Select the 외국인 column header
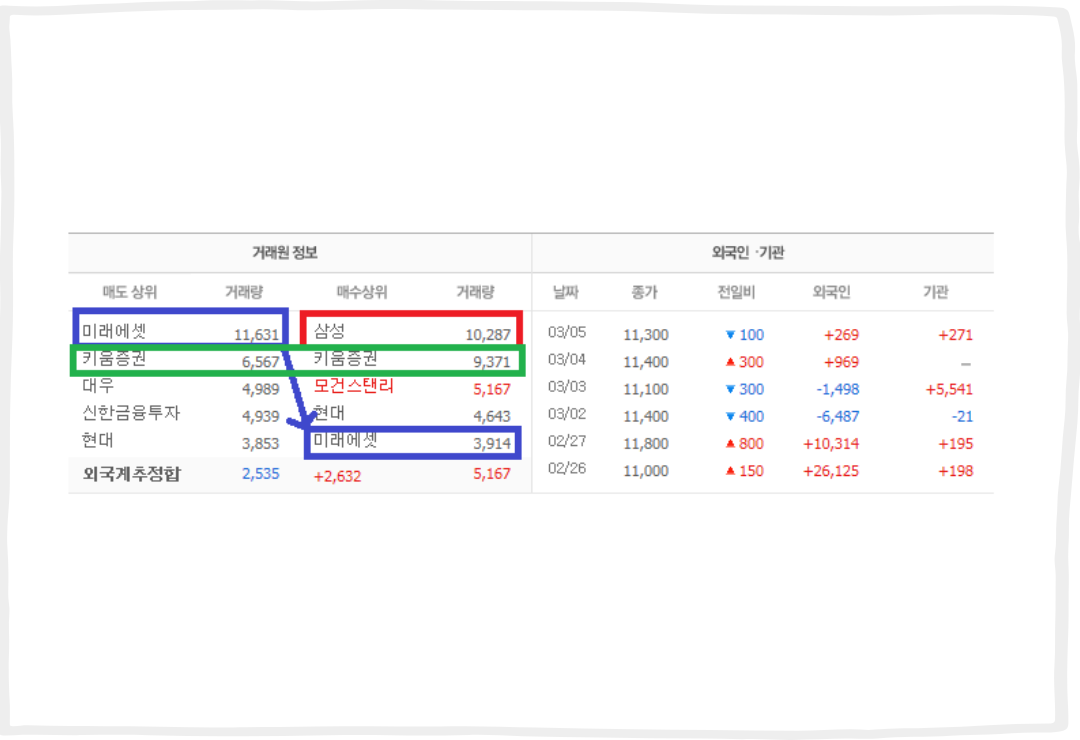Viewport: 1080px width, 740px height. click(831, 292)
